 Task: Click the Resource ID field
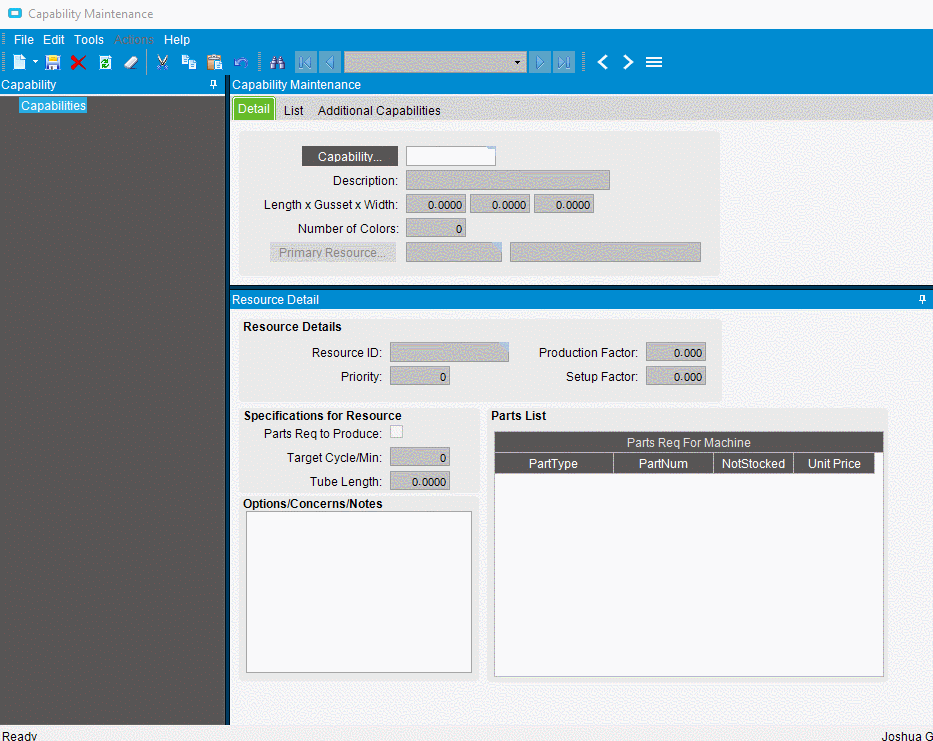tap(449, 352)
